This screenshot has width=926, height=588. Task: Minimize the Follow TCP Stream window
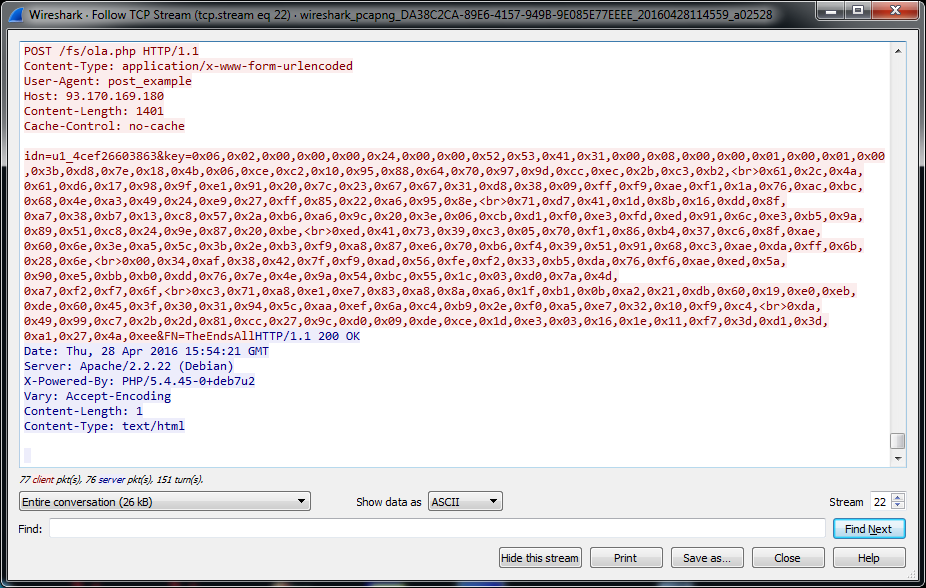(832, 10)
